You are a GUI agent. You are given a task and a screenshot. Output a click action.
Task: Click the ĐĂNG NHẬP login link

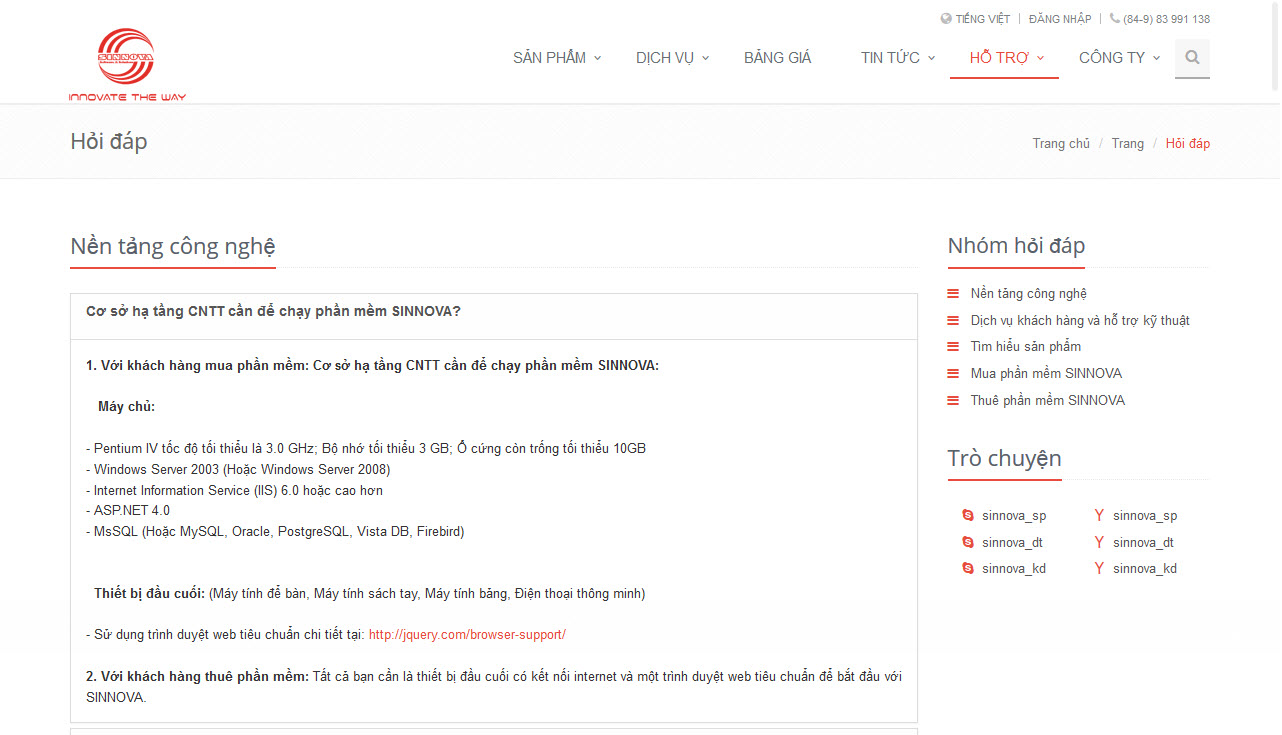pyautogui.click(x=1060, y=19)
